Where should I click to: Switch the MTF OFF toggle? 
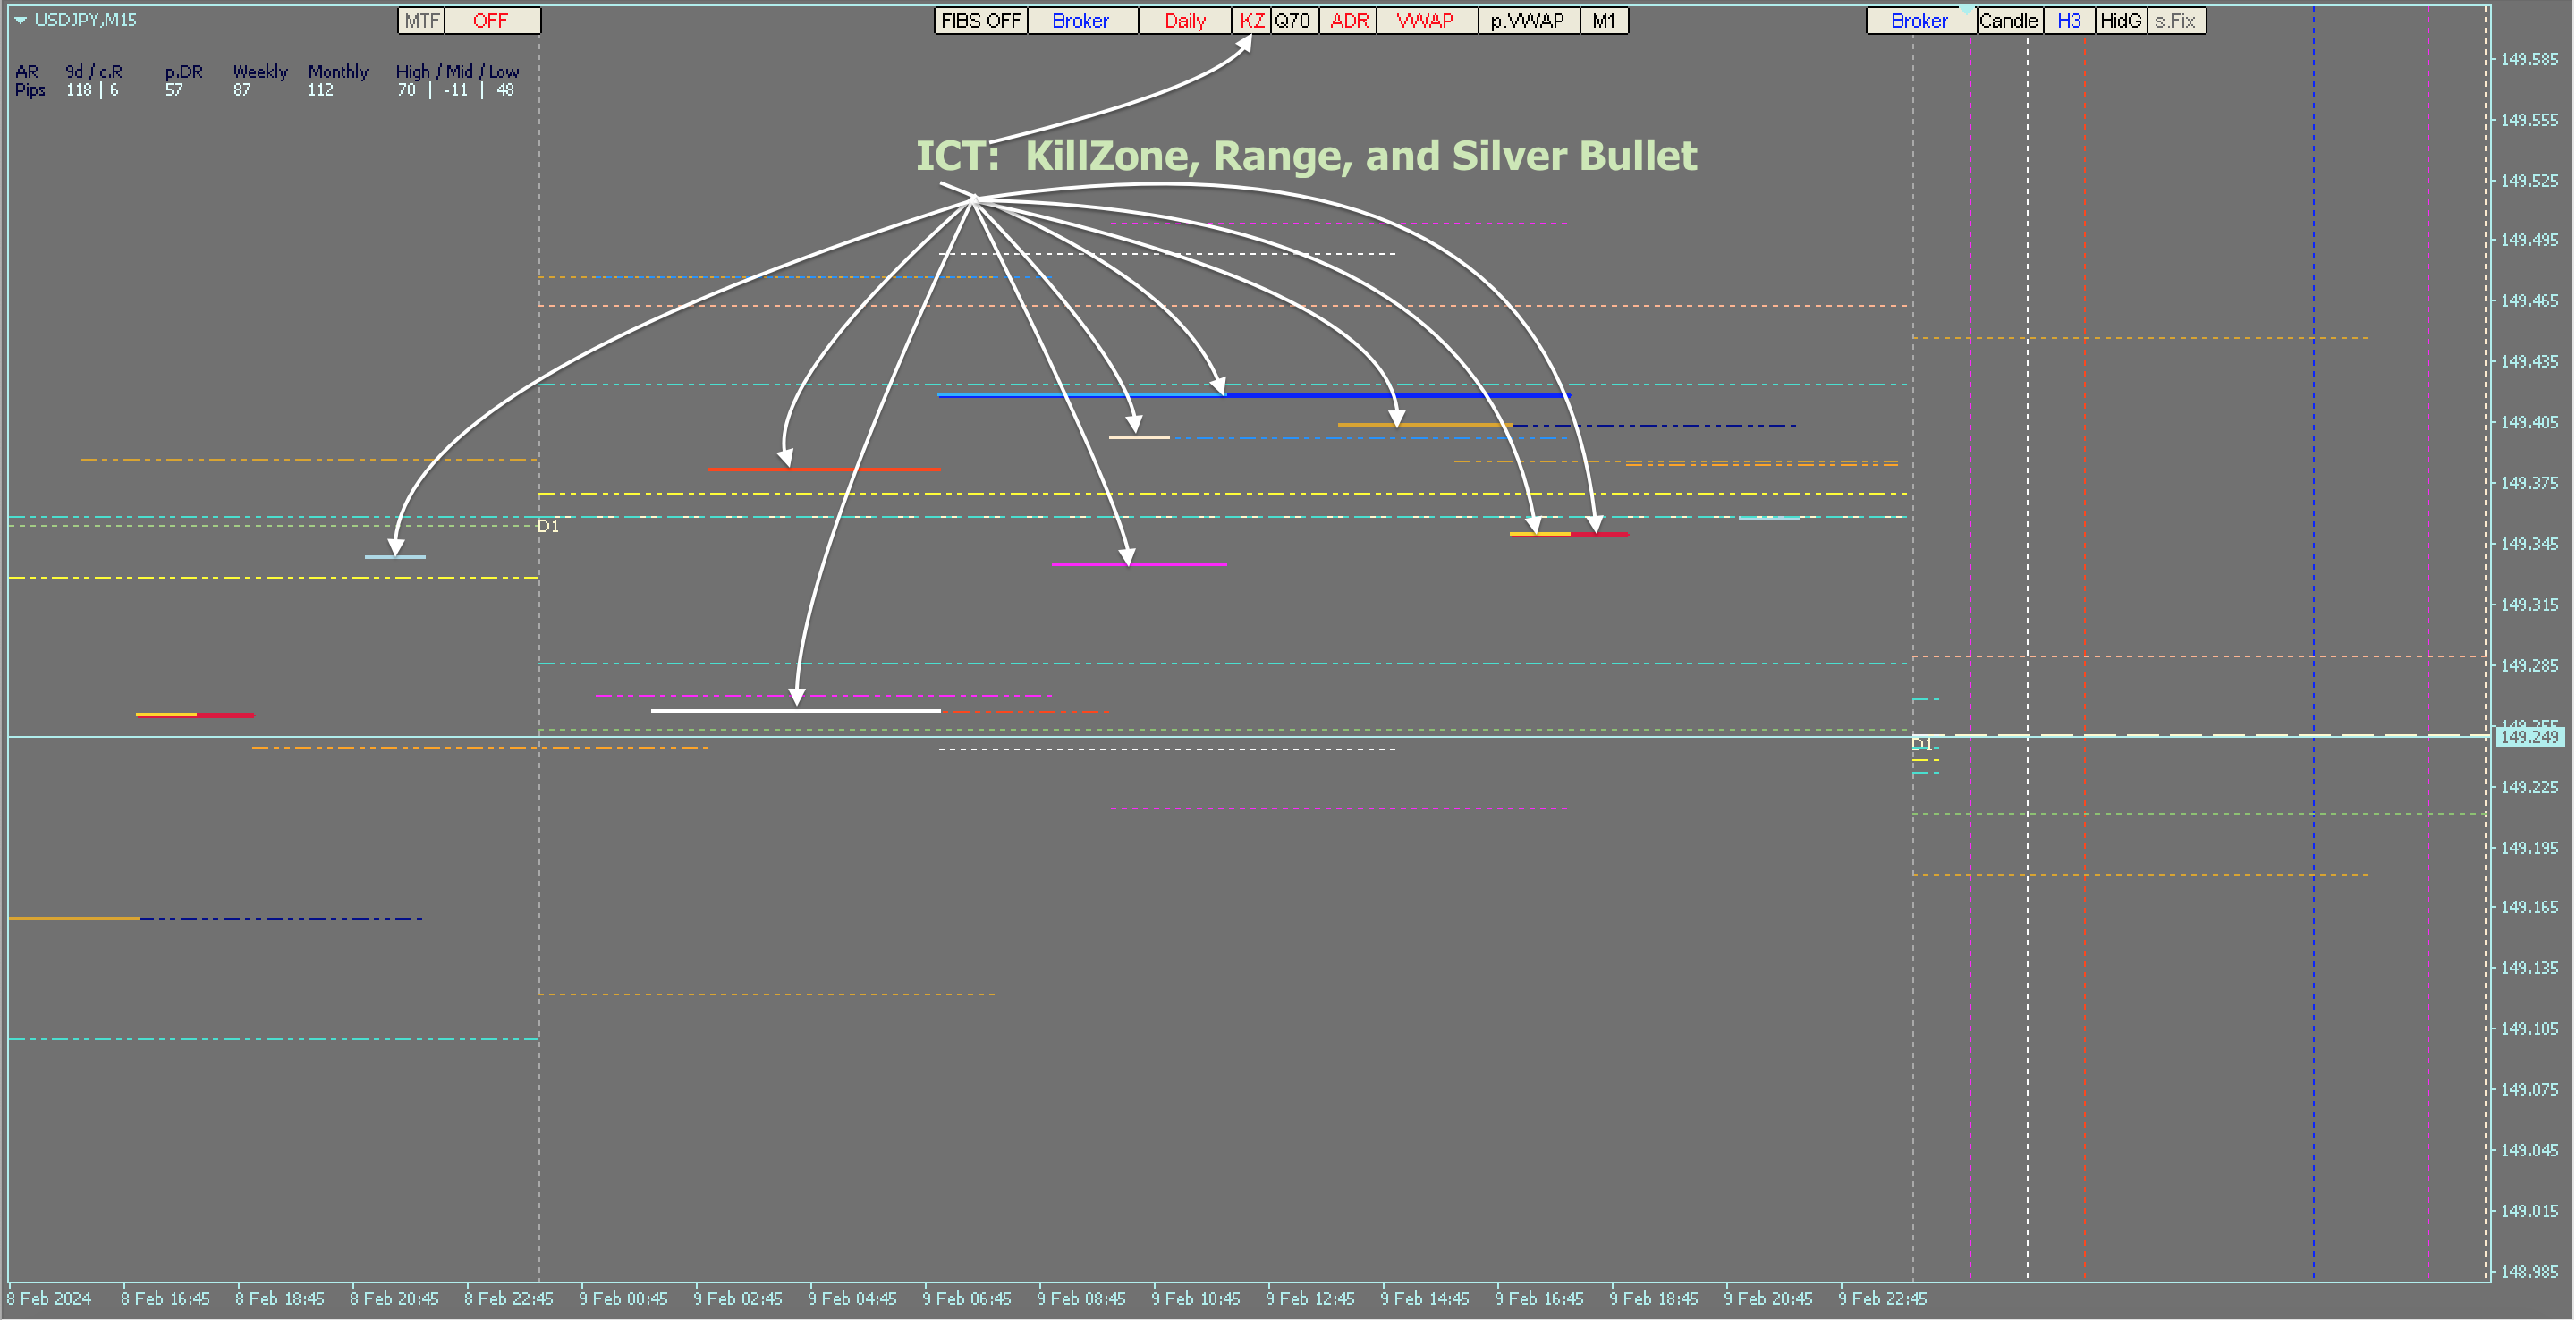tap(491, 21)
